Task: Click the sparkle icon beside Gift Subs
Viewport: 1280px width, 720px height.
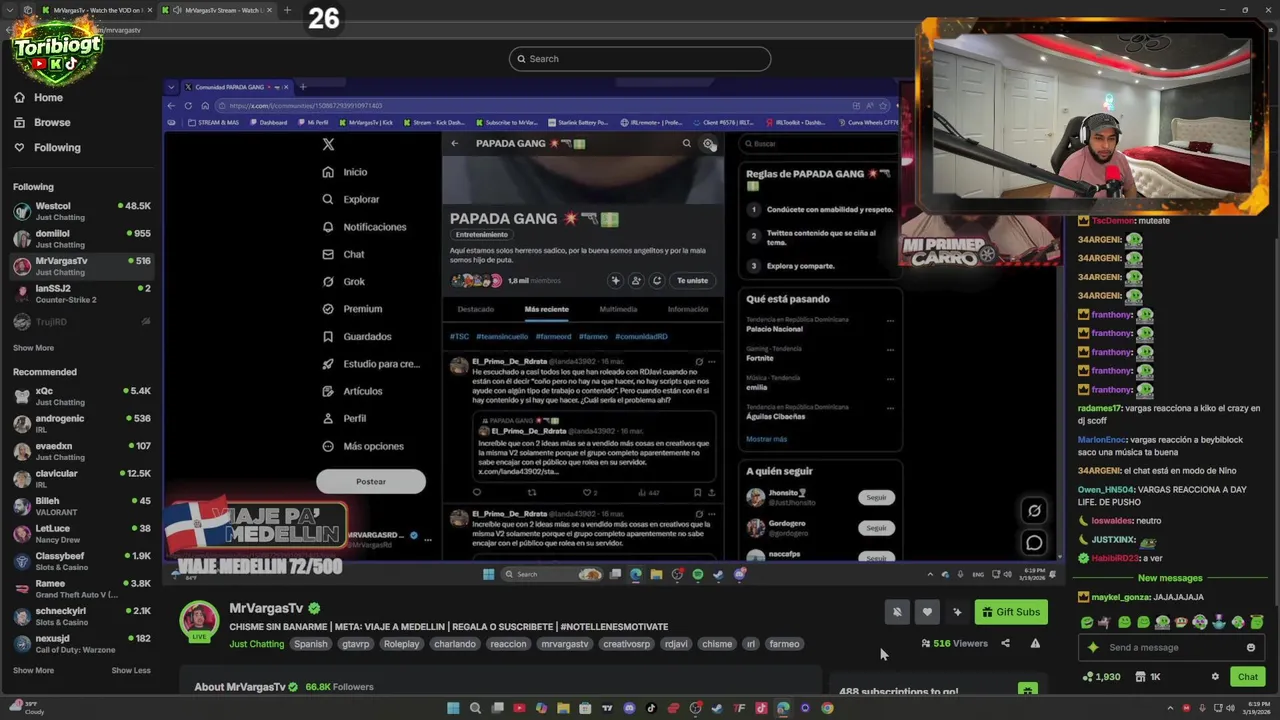Action: (957, 612)
